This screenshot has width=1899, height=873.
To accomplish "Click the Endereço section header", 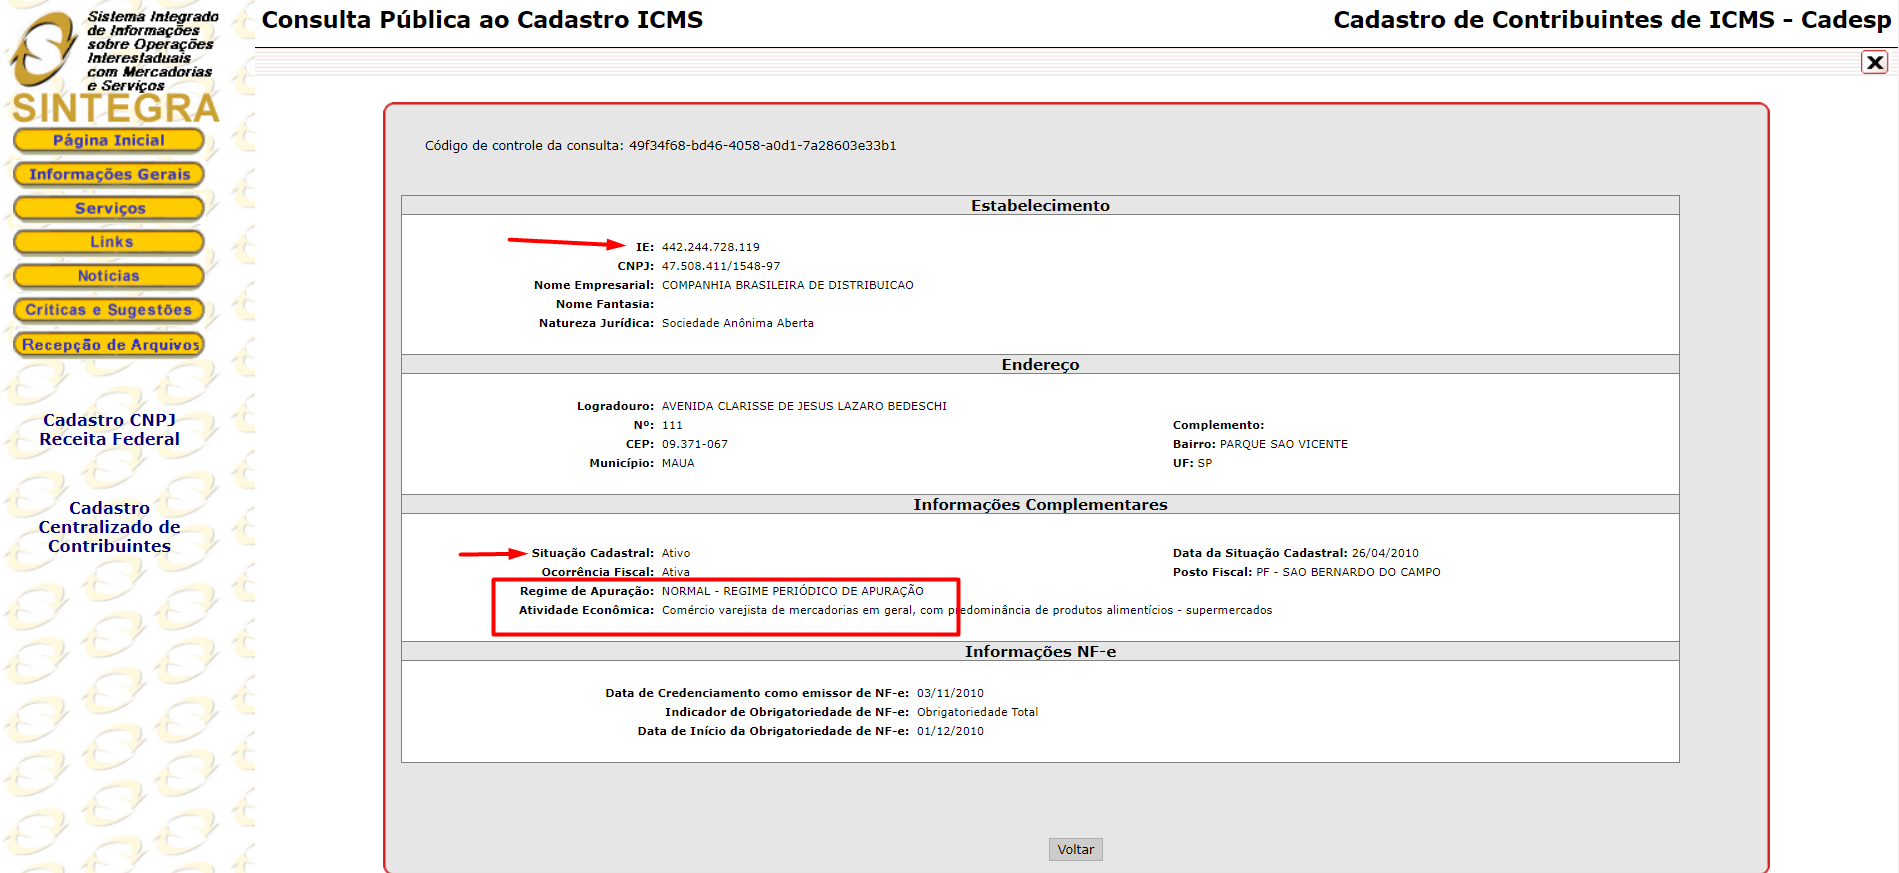I will (x=1040, y=365).
